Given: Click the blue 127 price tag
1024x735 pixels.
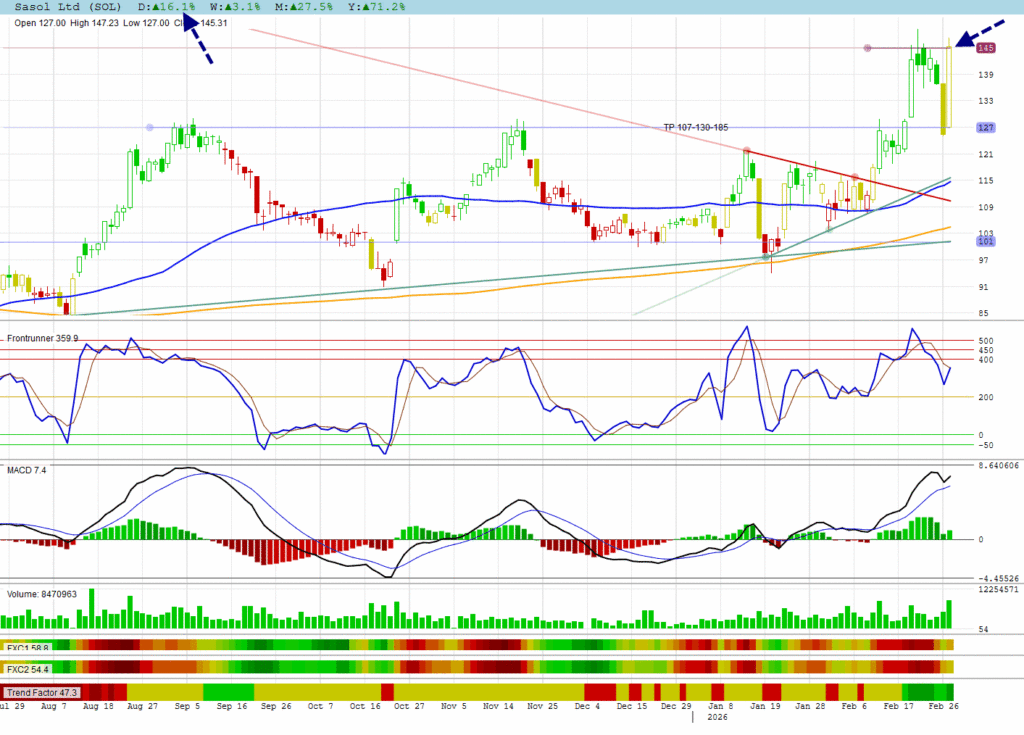Looking at the screenshot, I should (x=985, y=127).
